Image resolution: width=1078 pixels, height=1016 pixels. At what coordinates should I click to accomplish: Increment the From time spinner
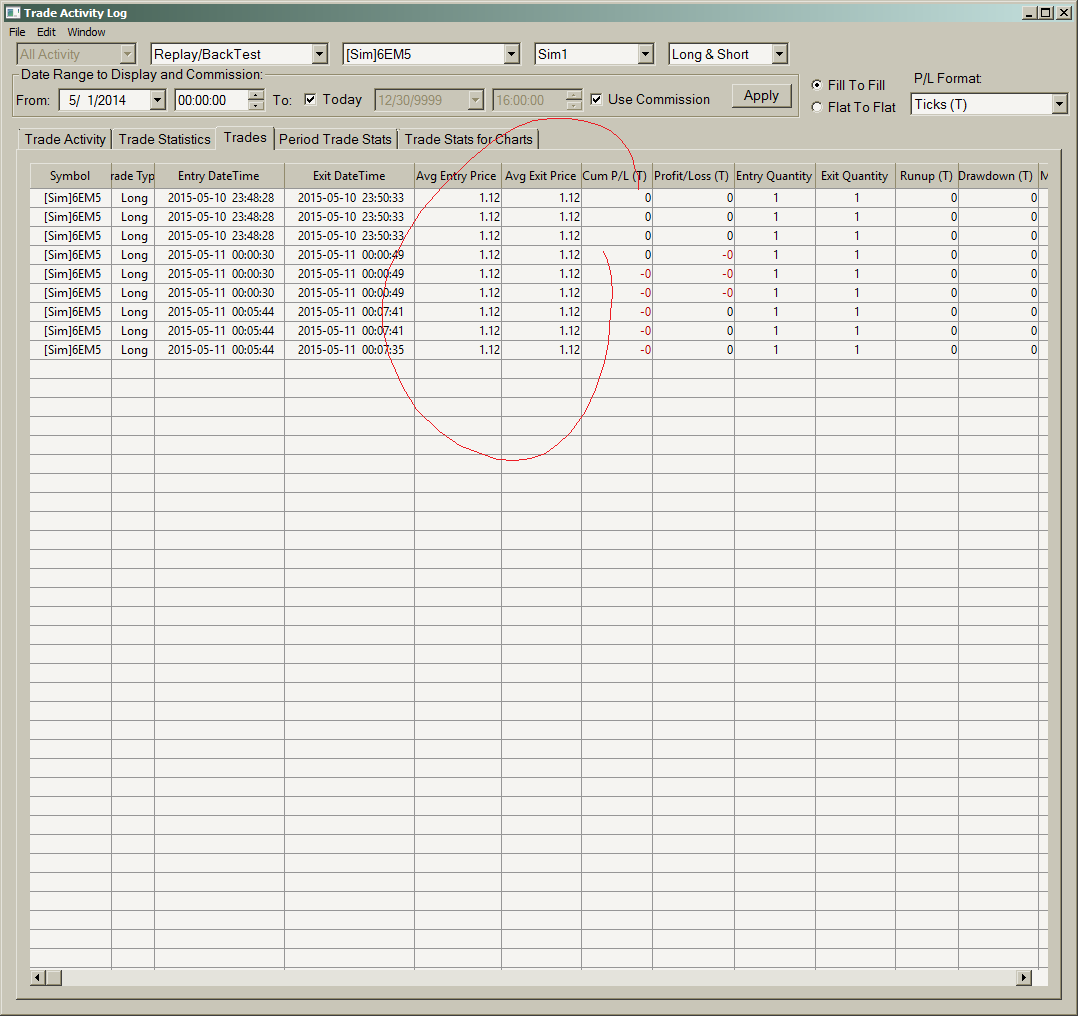(x=256, y=95)
